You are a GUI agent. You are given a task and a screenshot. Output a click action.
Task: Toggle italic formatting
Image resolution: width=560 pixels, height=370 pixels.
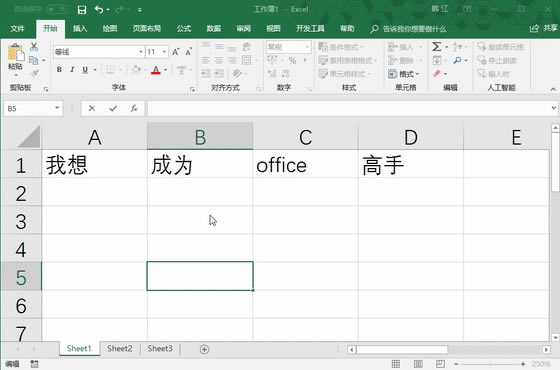point(72,70)
